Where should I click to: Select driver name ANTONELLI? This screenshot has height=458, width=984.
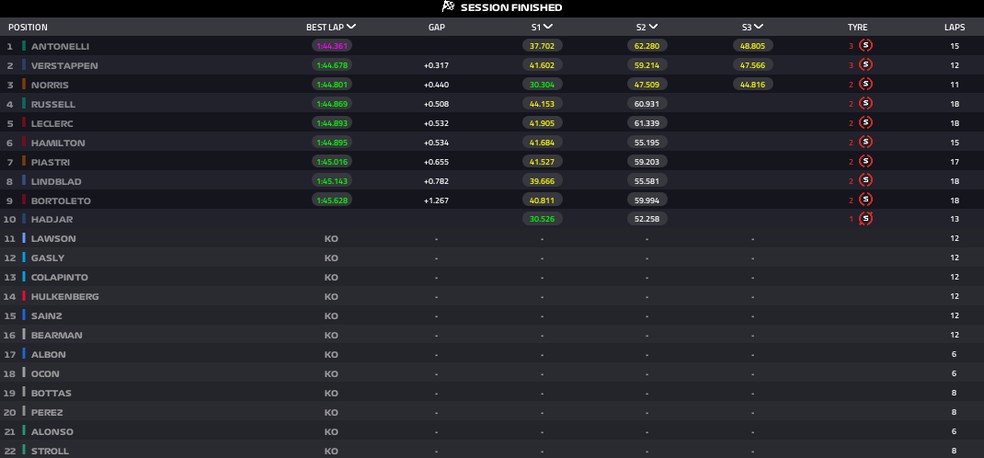60,46
